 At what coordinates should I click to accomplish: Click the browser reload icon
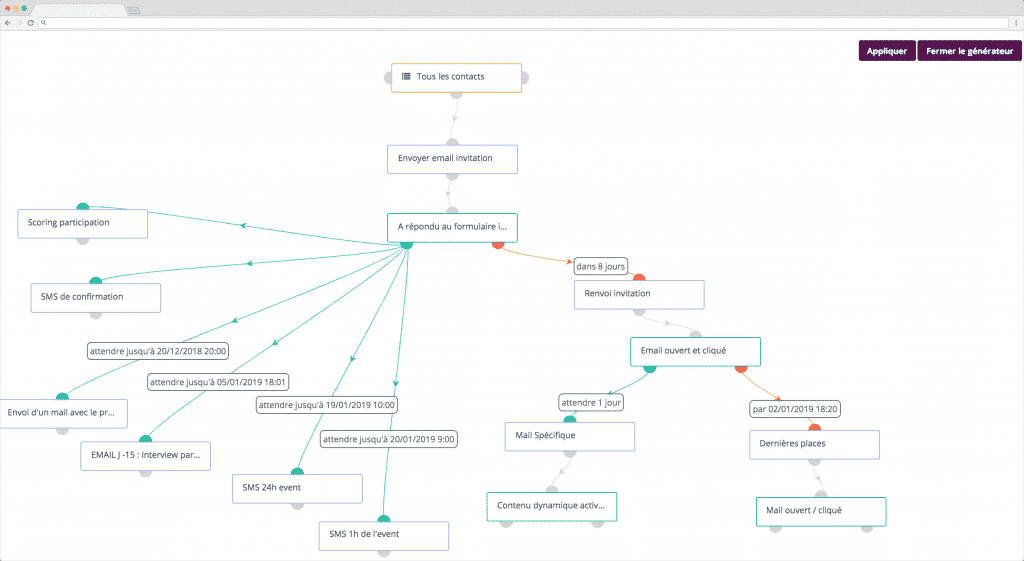[30, 22]
